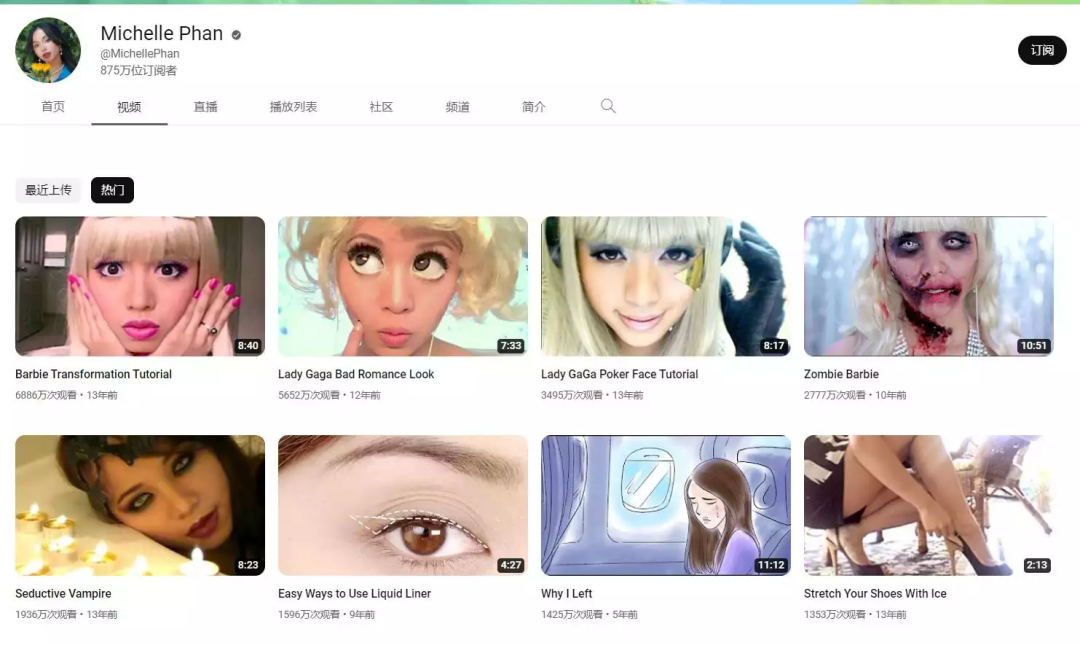Click the @MichellePhan channel handle

pyautogui.click(x=141, y=53)
